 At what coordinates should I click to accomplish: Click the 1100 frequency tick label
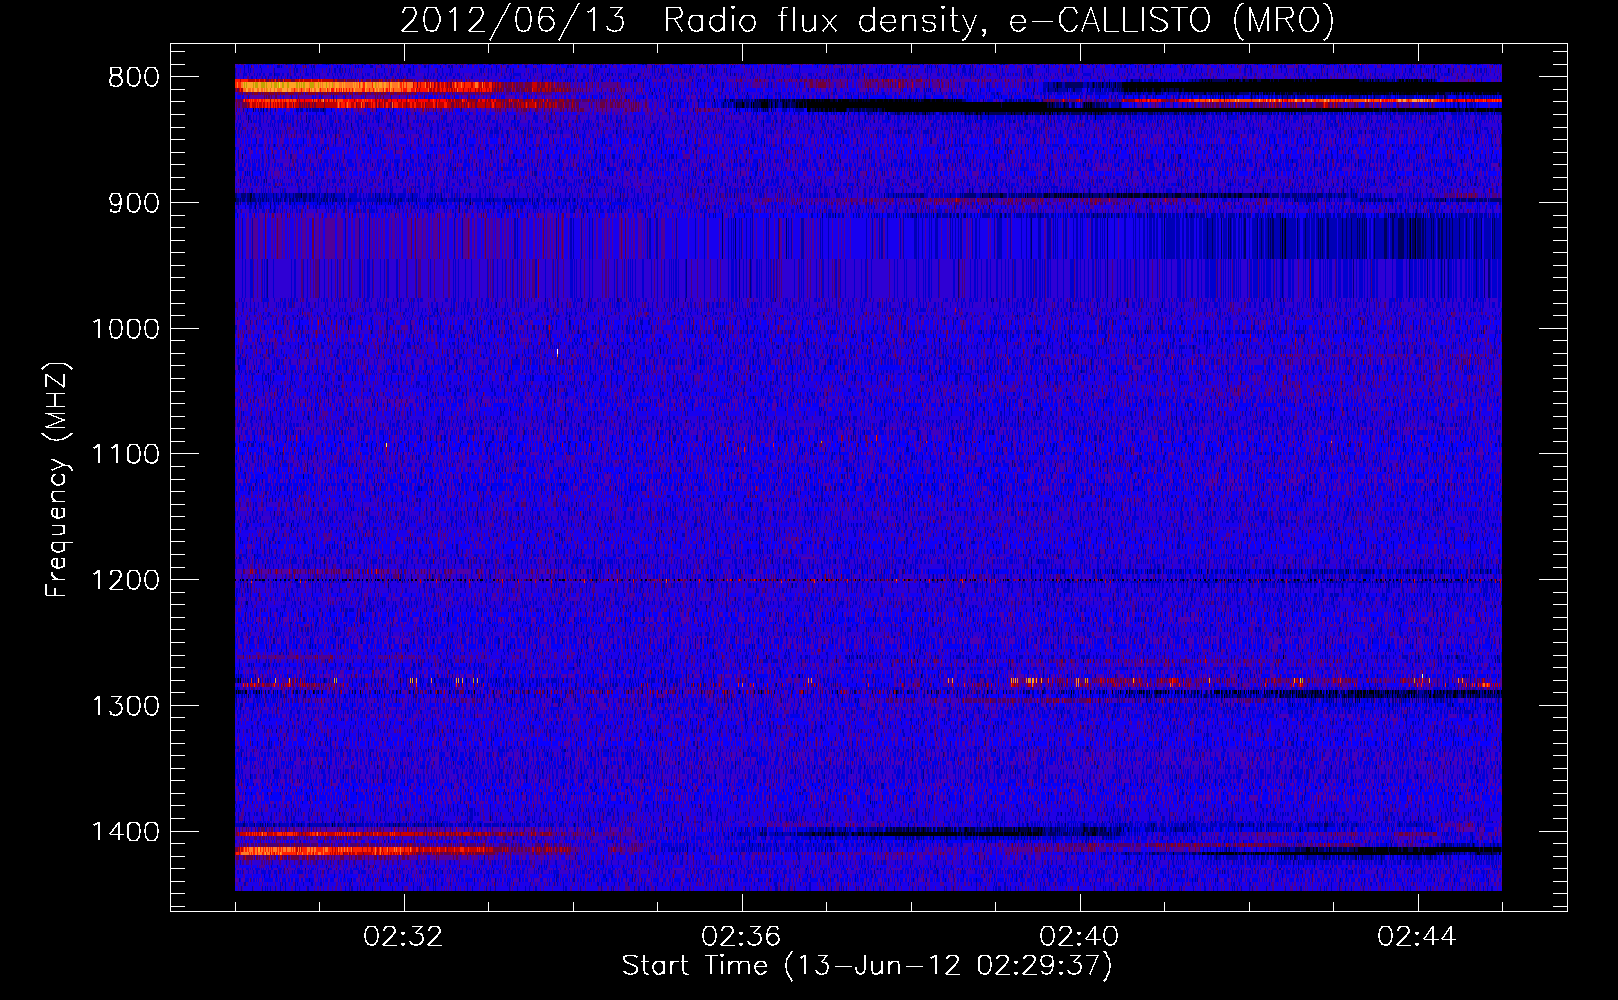point(126,455)
